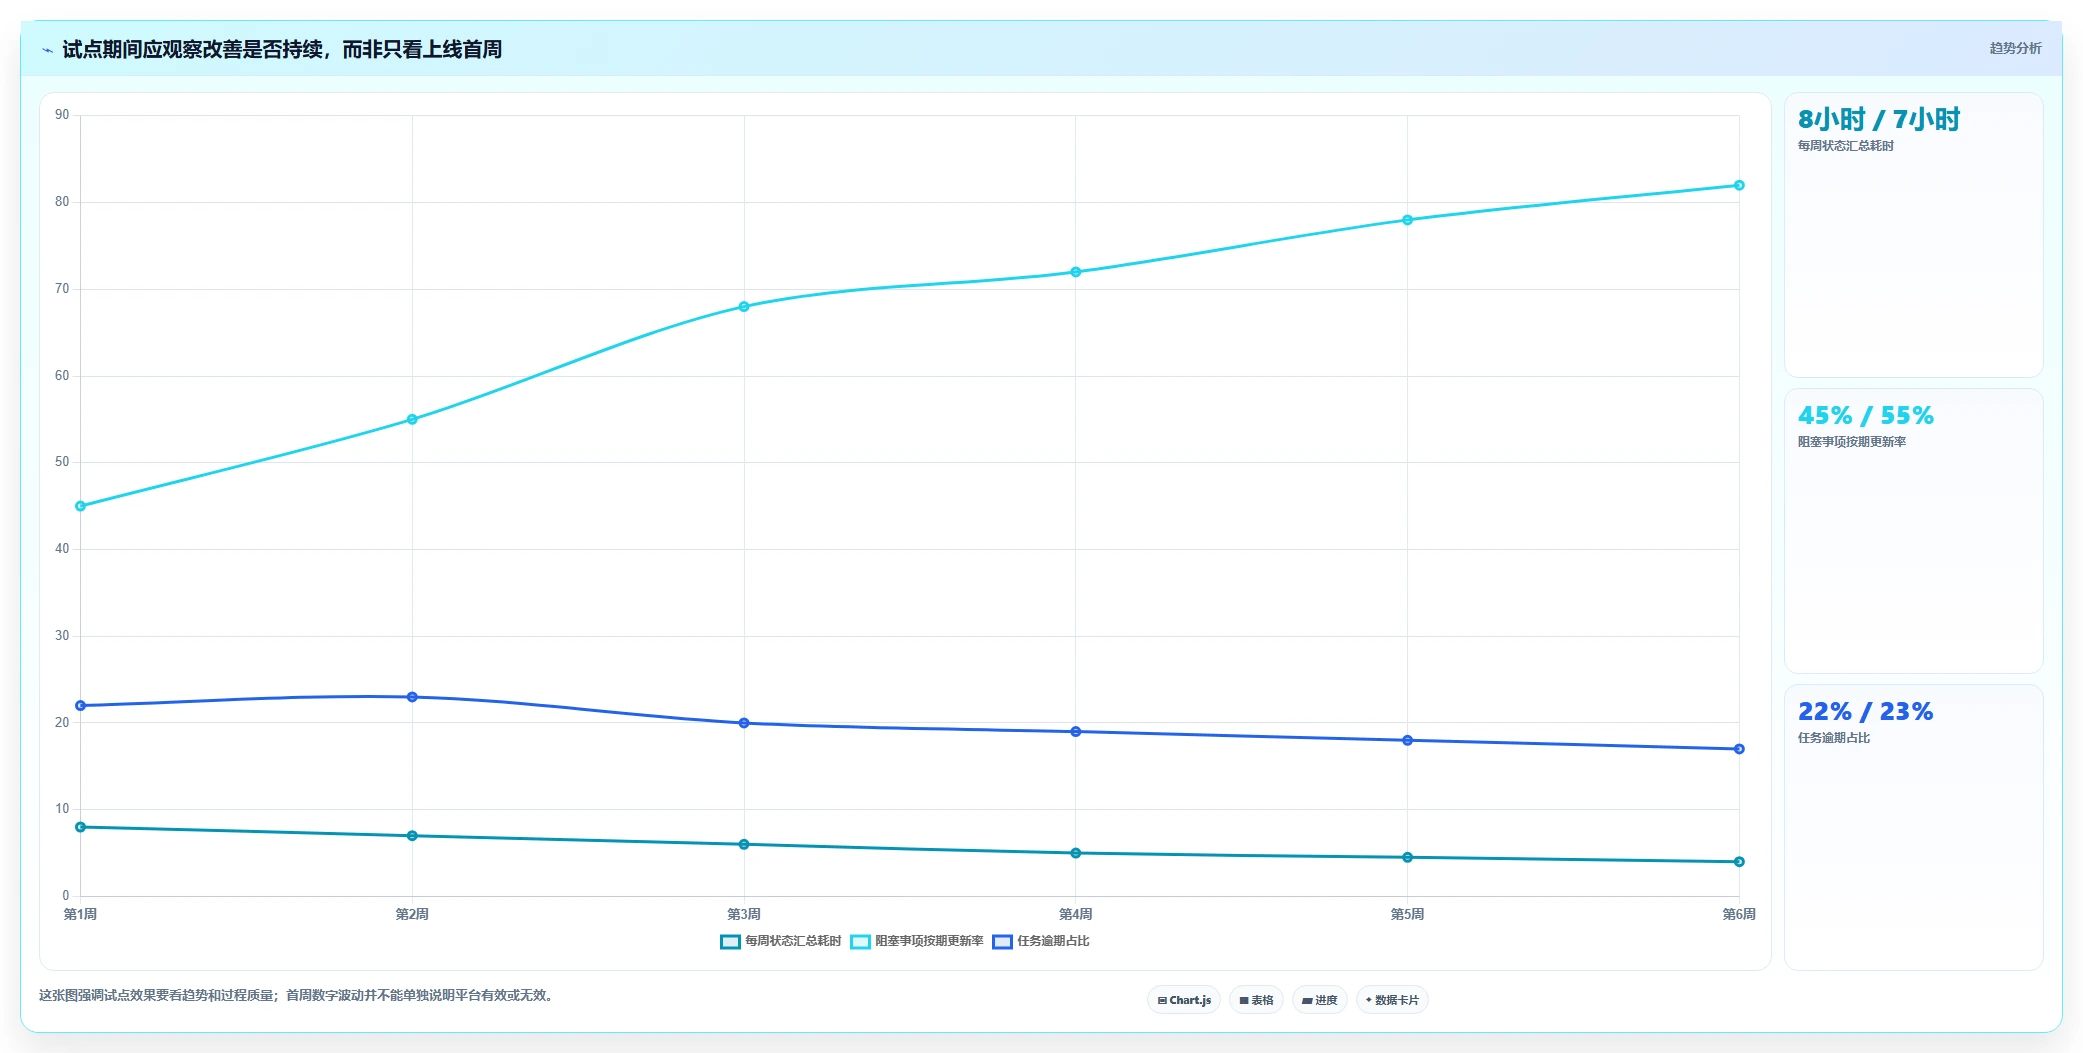This screenshot has width=2083, height=1053.
Task: Toggle 每周状态汇总耗时 legend color box
Action: pyautogui.click(x=730, y=942)
